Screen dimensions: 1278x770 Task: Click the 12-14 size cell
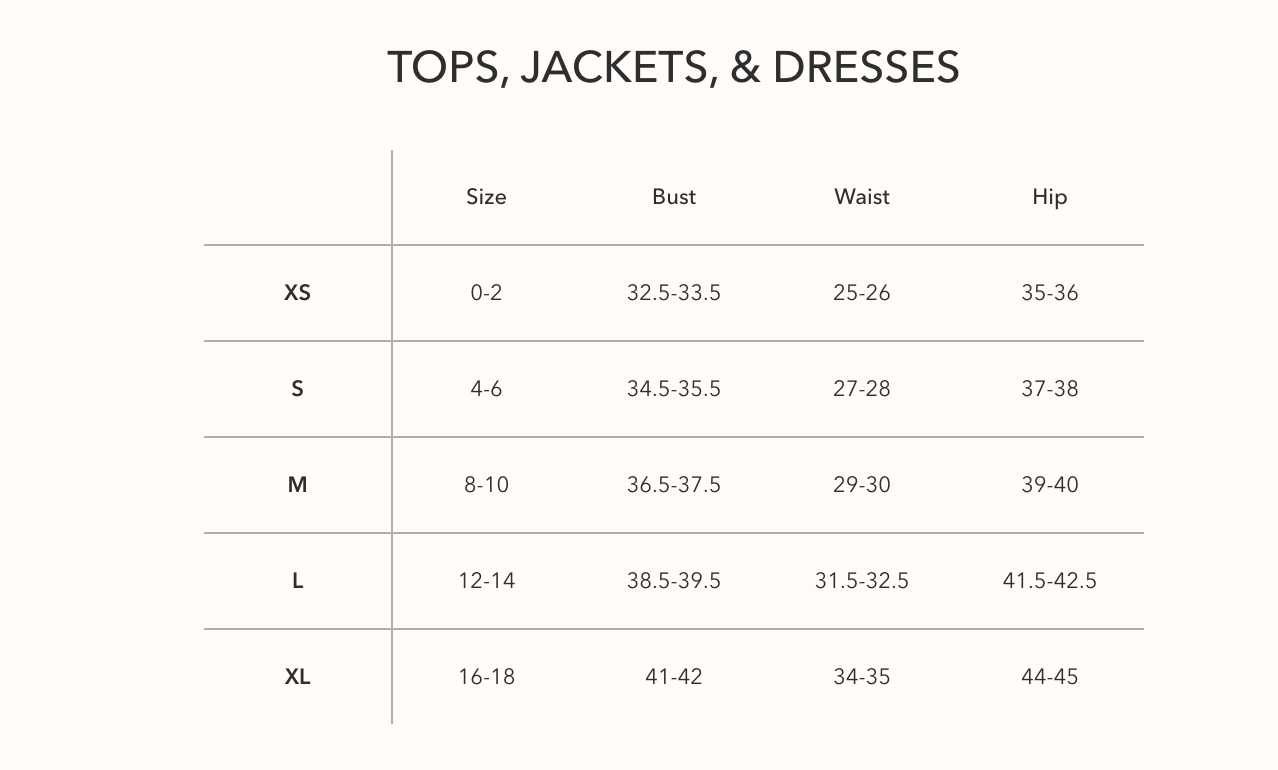(486, 581)
